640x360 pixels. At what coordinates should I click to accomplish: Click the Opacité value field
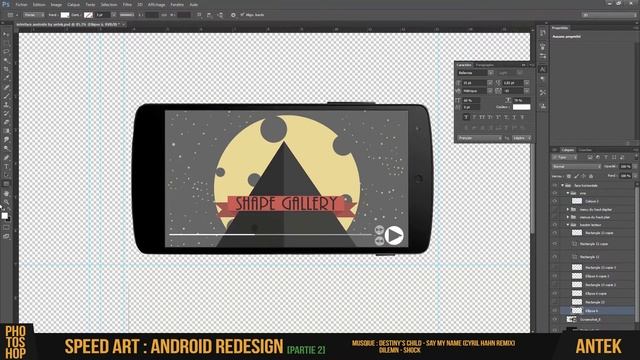(x=625, y=167)
